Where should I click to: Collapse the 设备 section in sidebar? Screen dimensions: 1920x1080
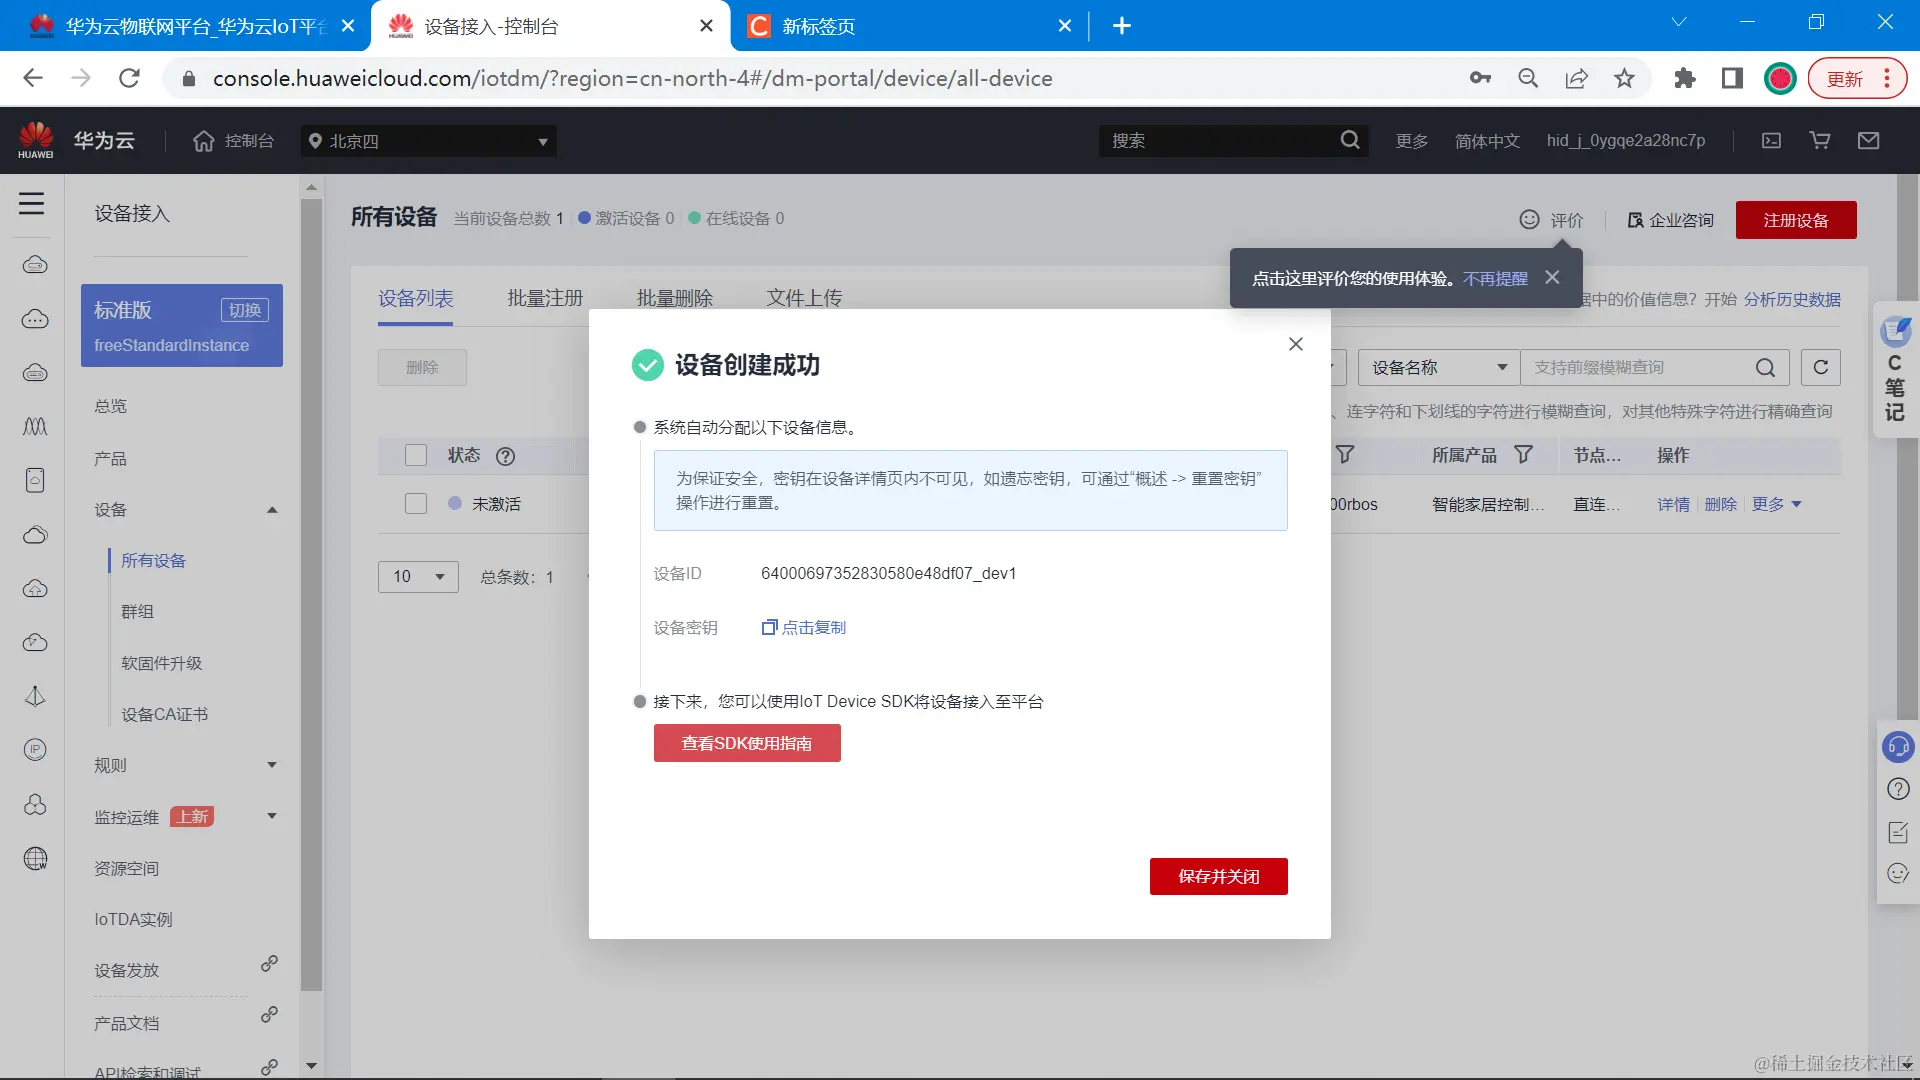pyautogui.click(x=272, y=510)
